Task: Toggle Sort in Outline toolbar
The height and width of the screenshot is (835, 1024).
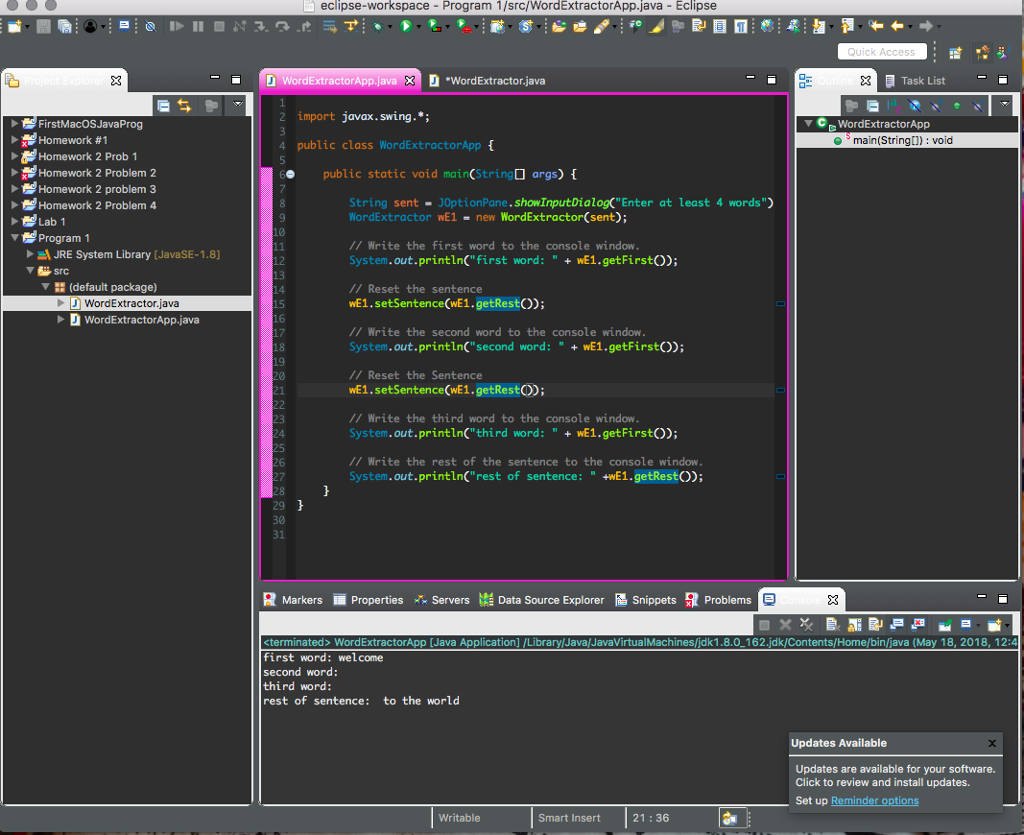Action: coord(893,106)
